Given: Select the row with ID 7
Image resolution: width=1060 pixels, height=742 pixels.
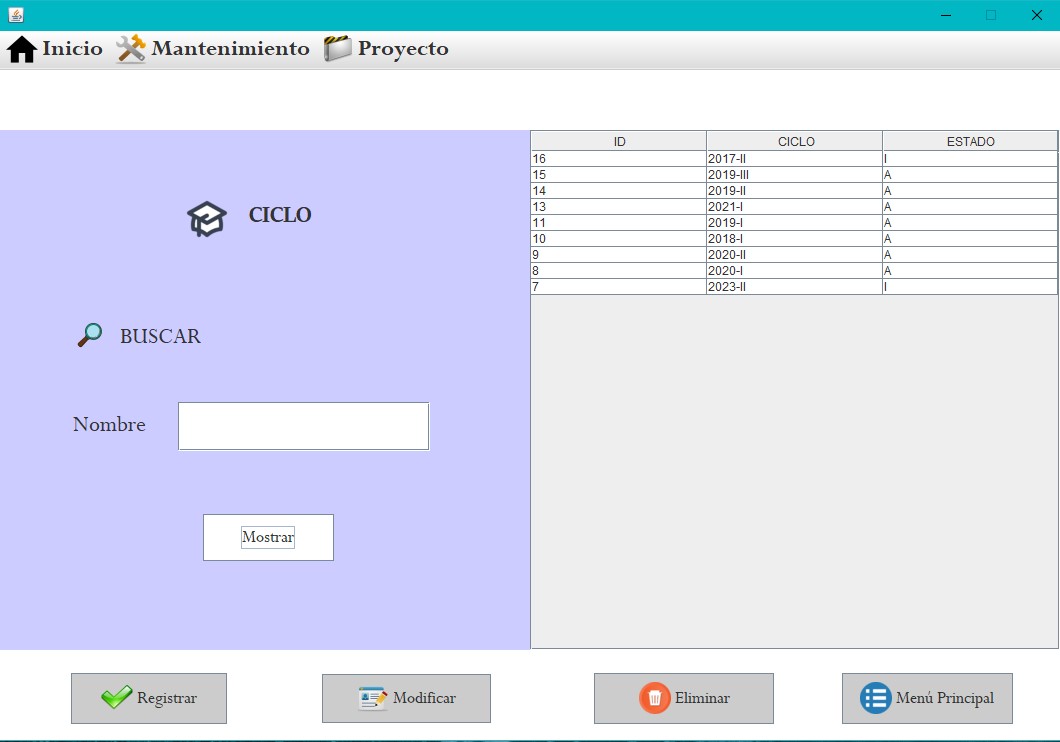Looking at the screenshot, I should (x=794, y=287).
